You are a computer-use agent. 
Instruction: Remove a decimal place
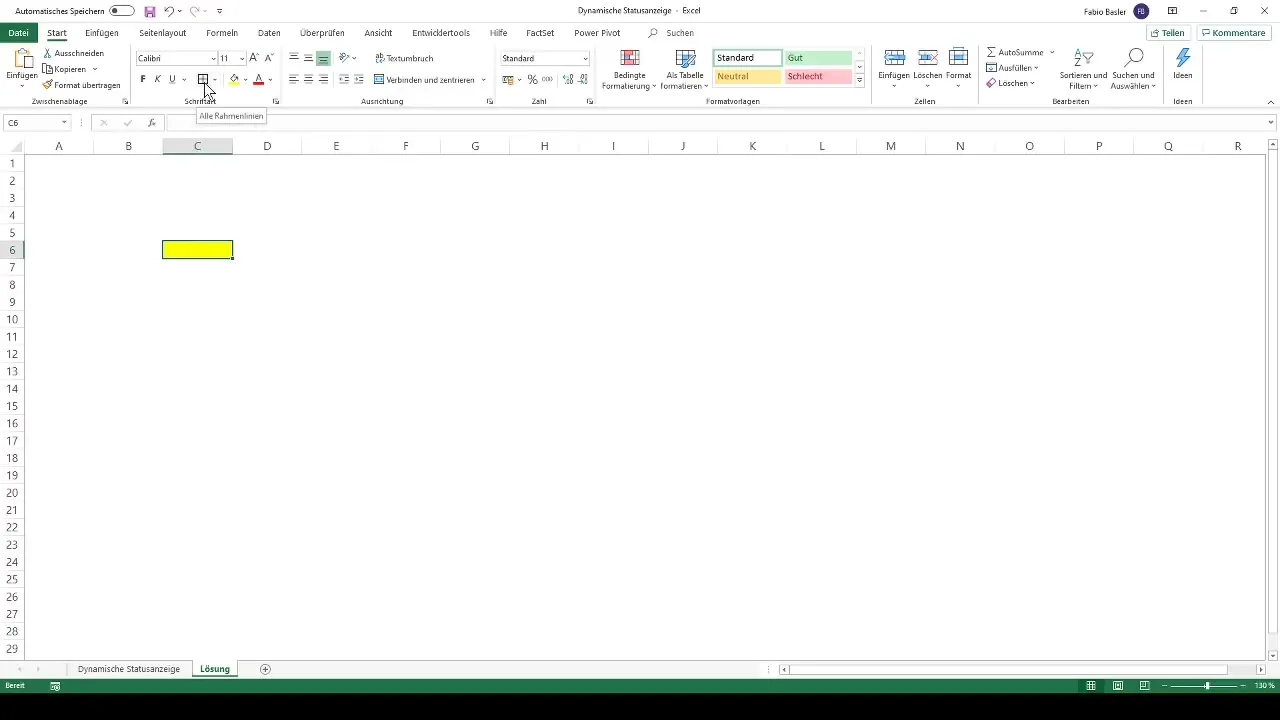583,79
